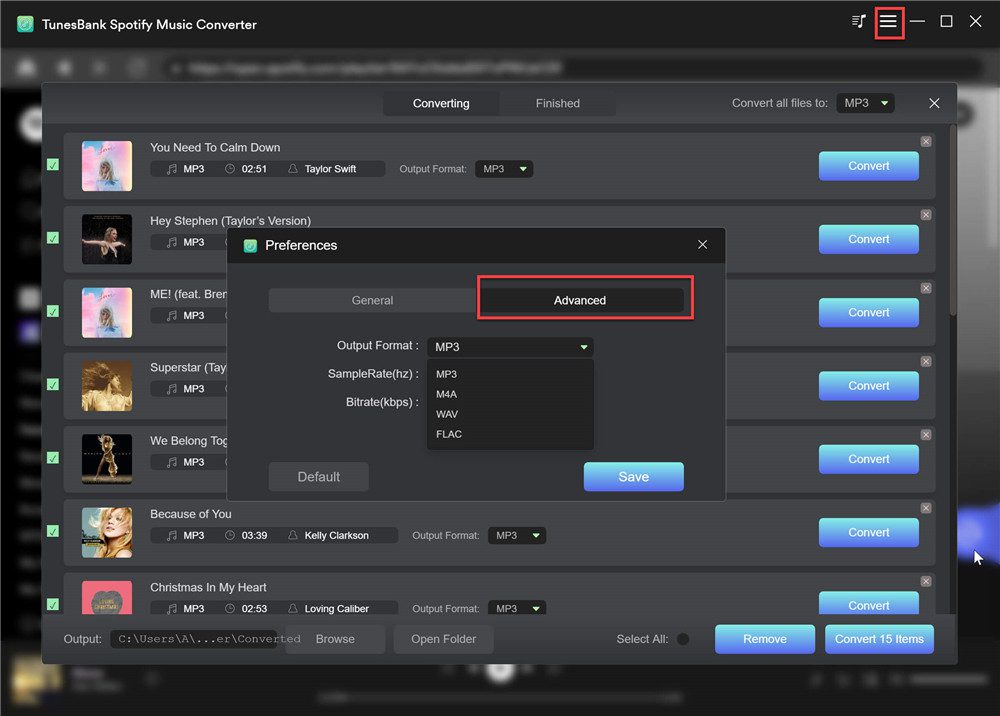
Task: Remove Hey Stephen row with X icon
Action: pyautogui.click(x=926, y=215)
